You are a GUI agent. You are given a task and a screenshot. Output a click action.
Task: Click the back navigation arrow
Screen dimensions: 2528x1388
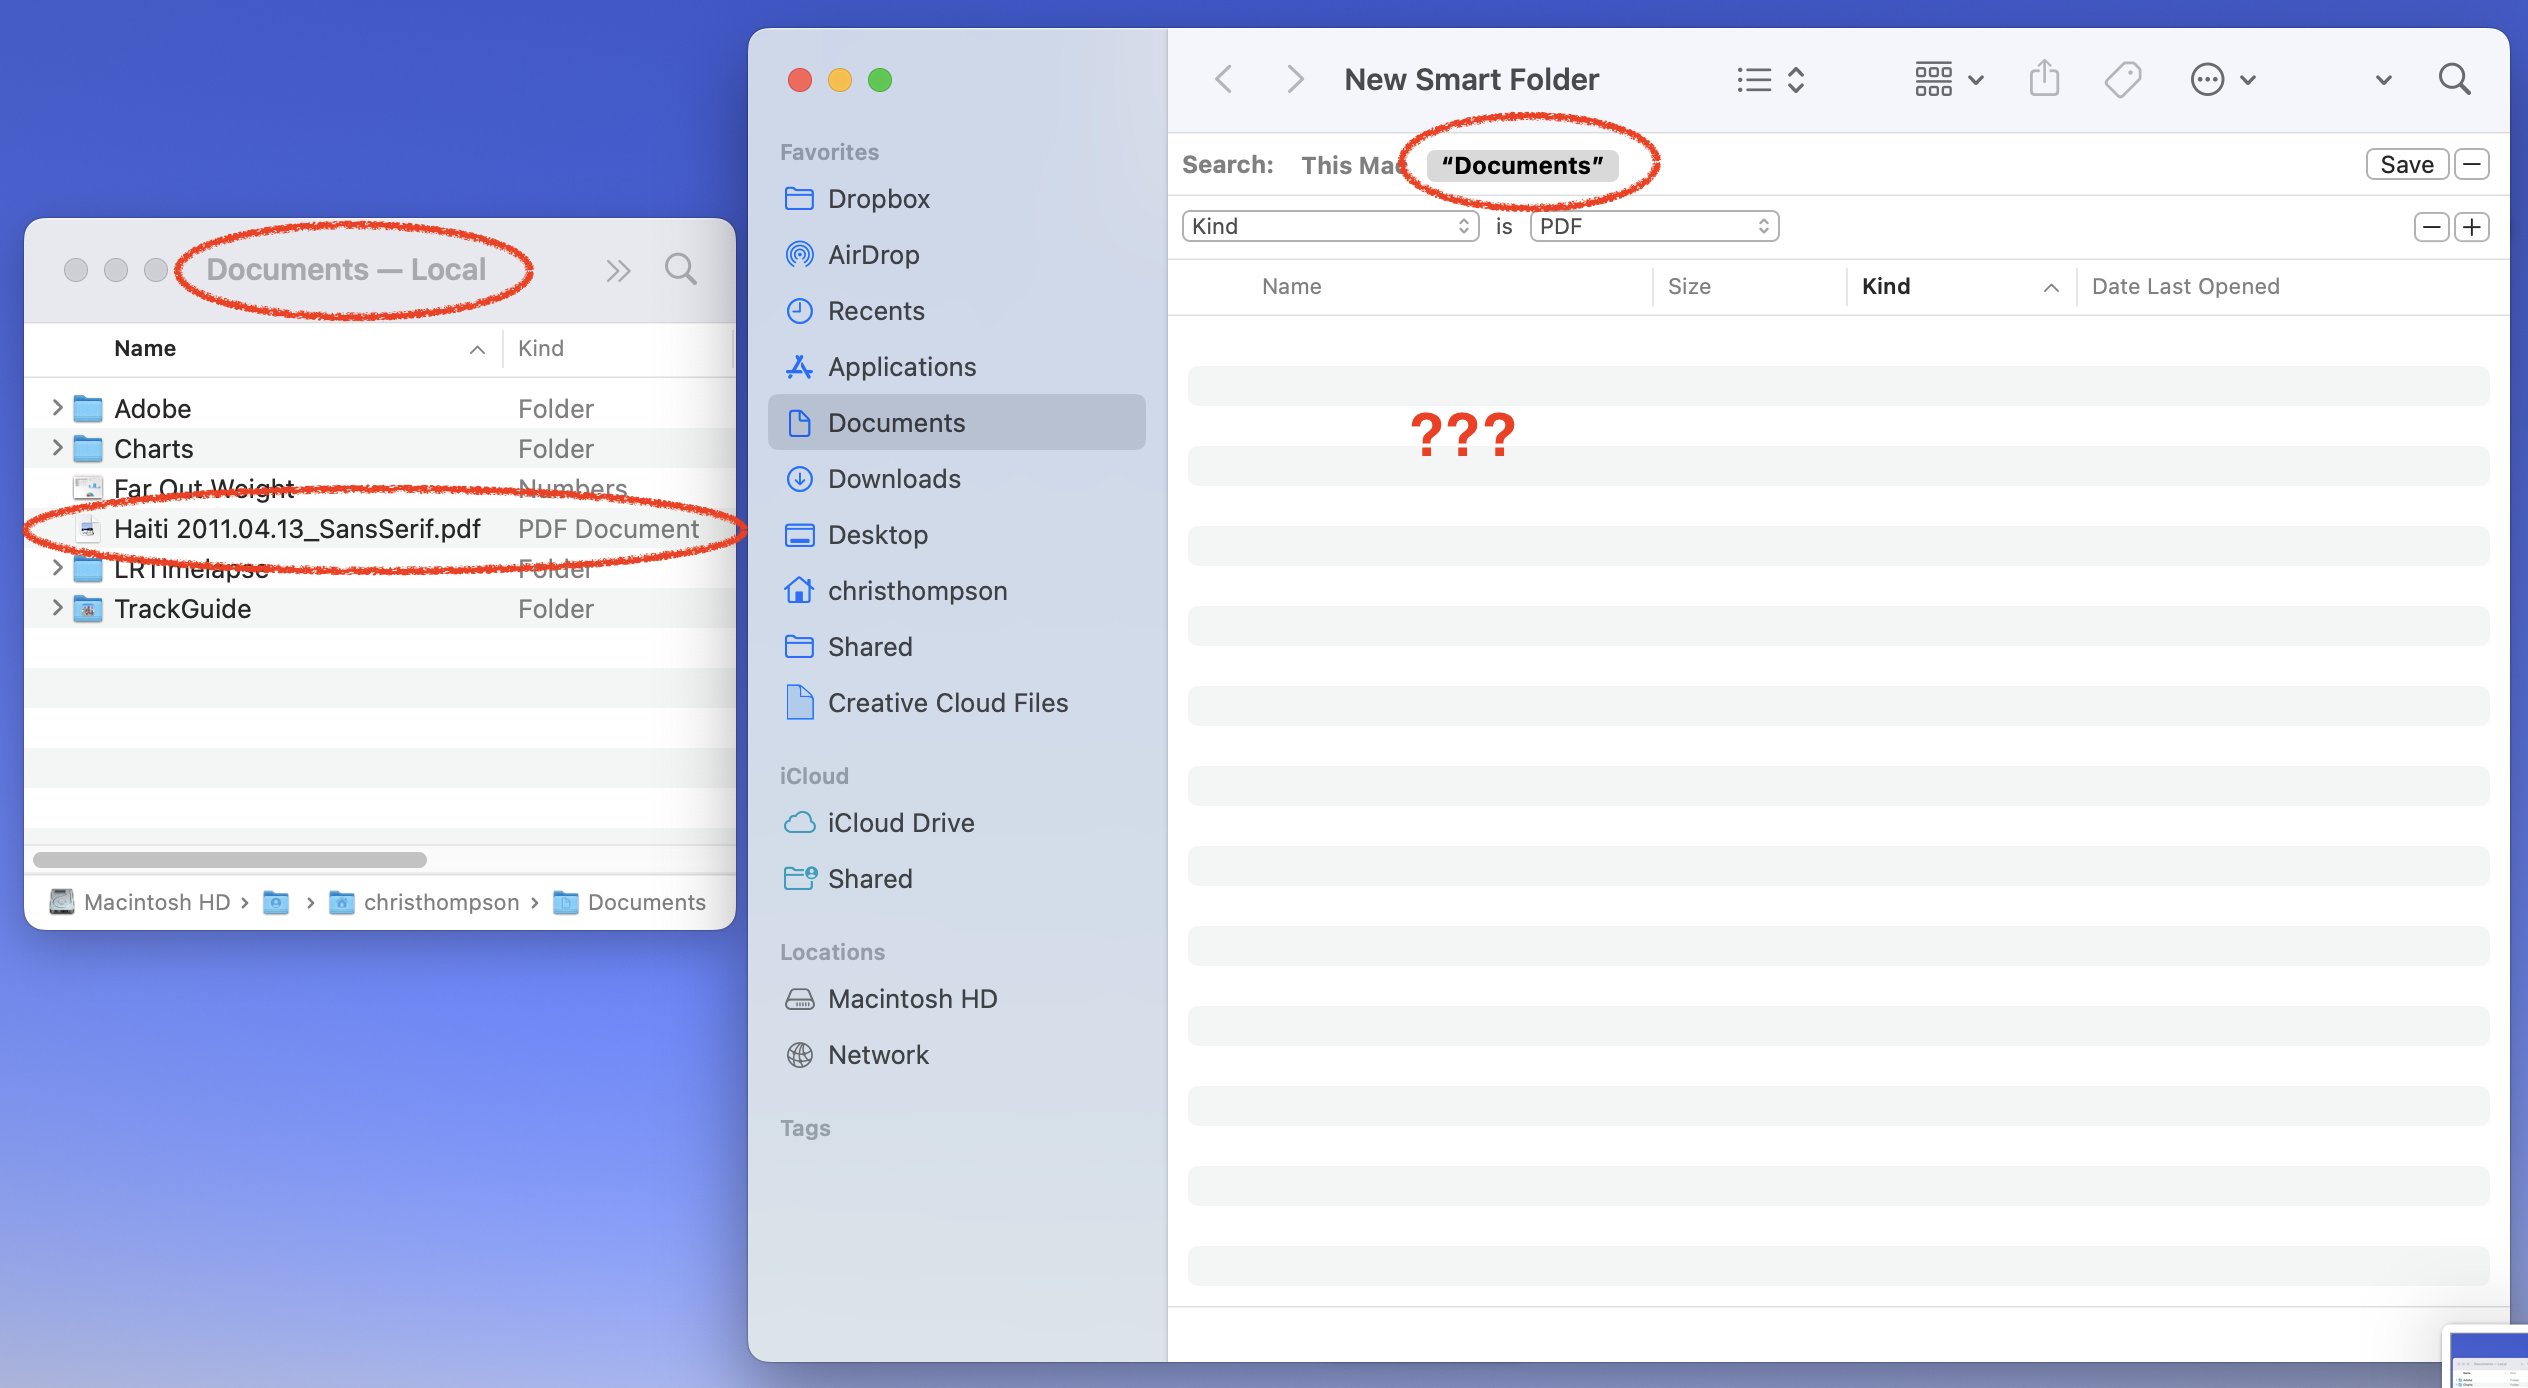pyautogui.click(x=1223, y=79)
